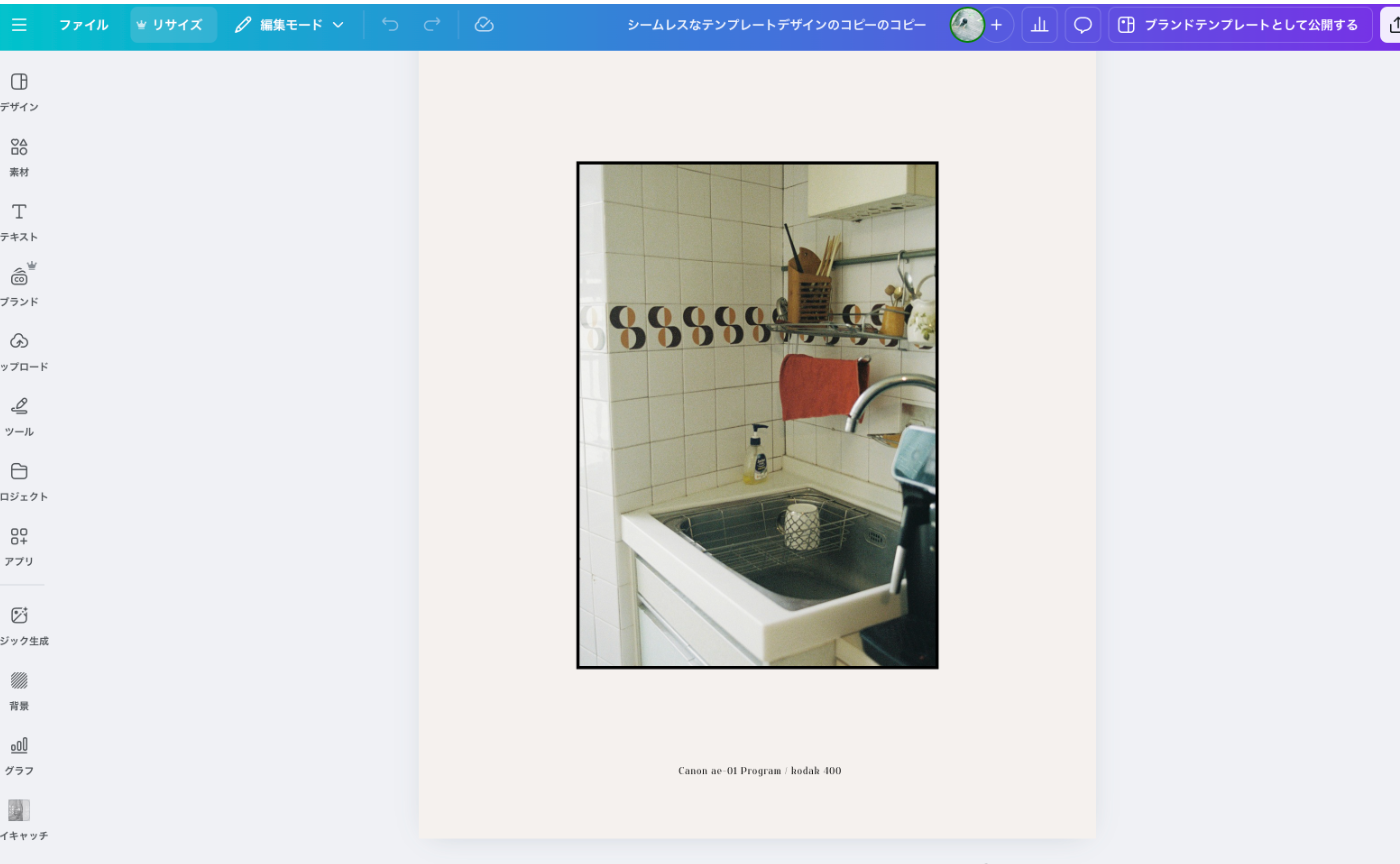Expand the 編集モード dropdown
This screenshot has width=1400, height=864.
290,25
